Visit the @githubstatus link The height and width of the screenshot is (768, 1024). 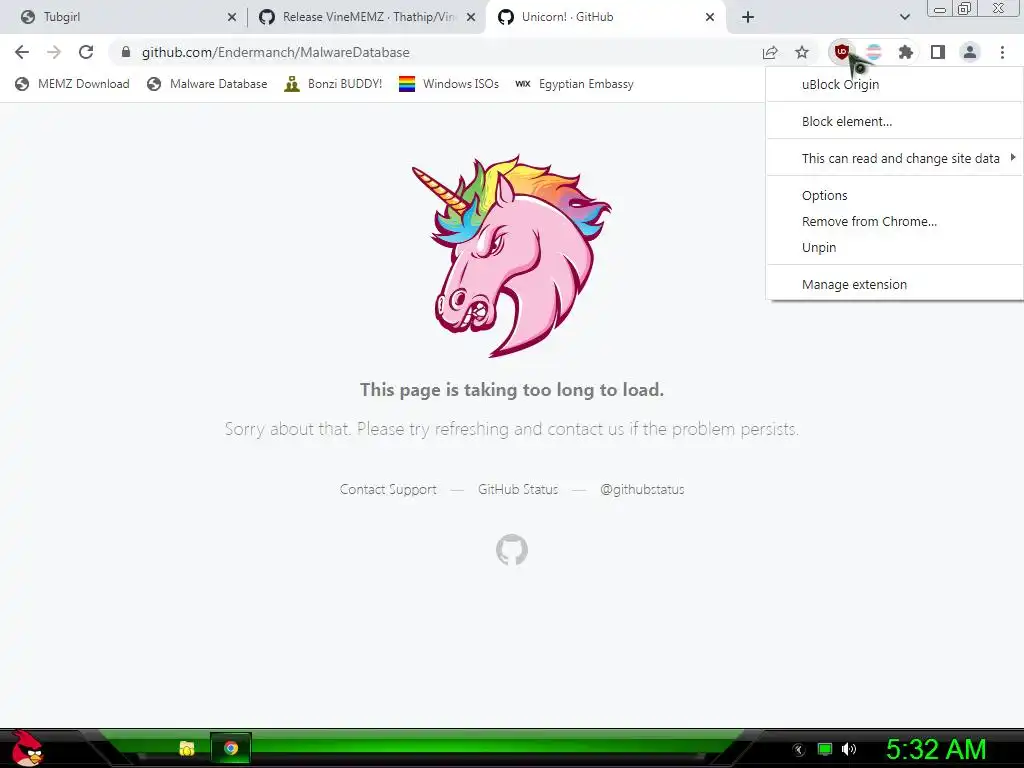tap(642, 489)
